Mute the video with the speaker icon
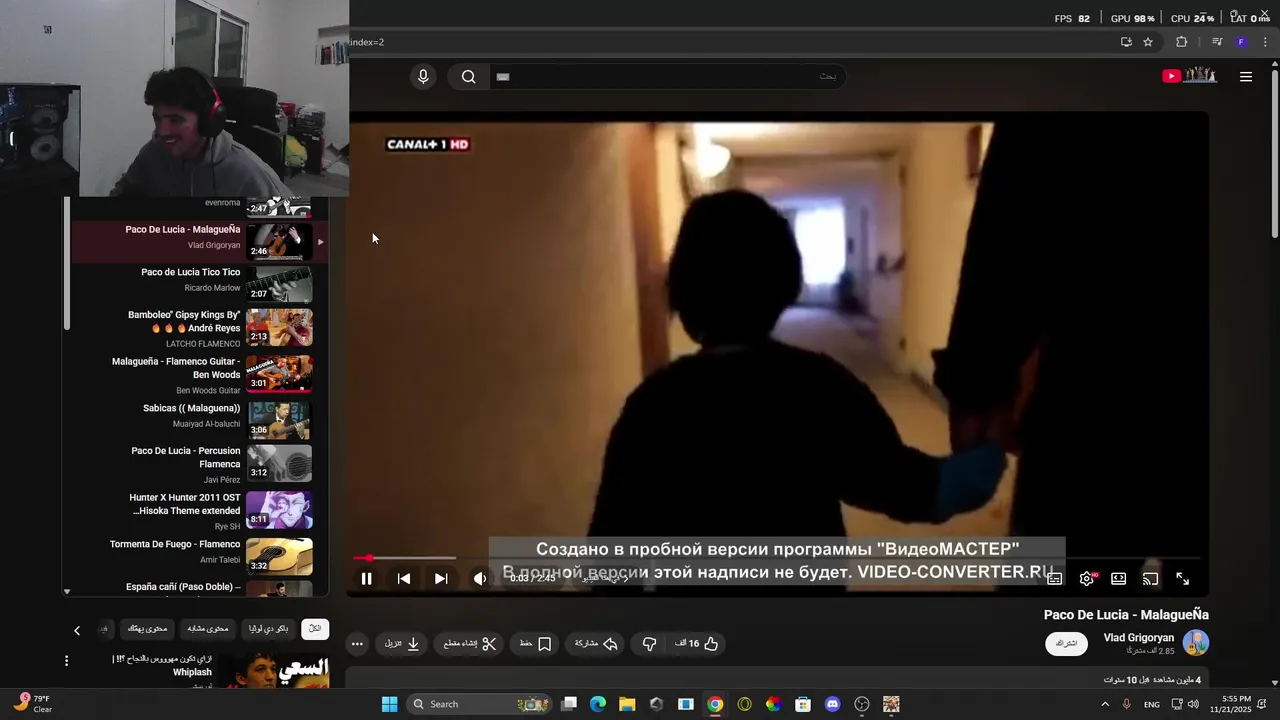 point(480,579)
